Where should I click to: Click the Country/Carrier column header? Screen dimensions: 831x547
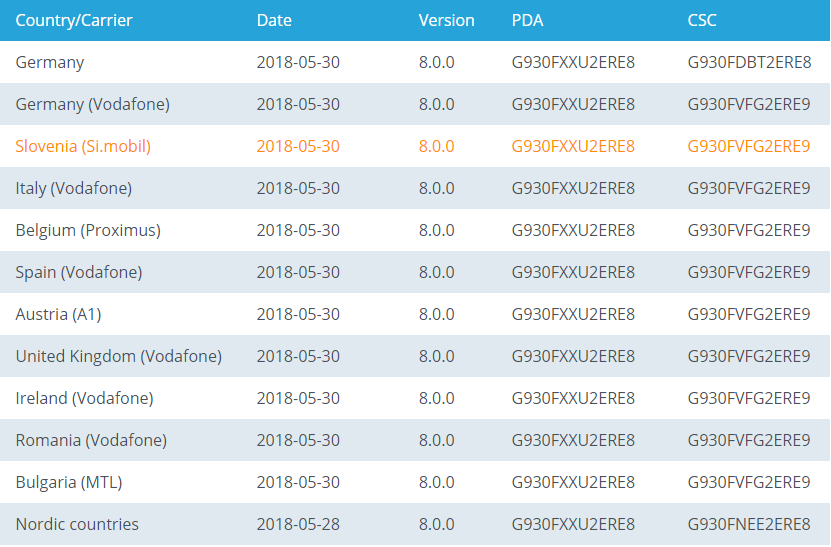pos(74,20)
